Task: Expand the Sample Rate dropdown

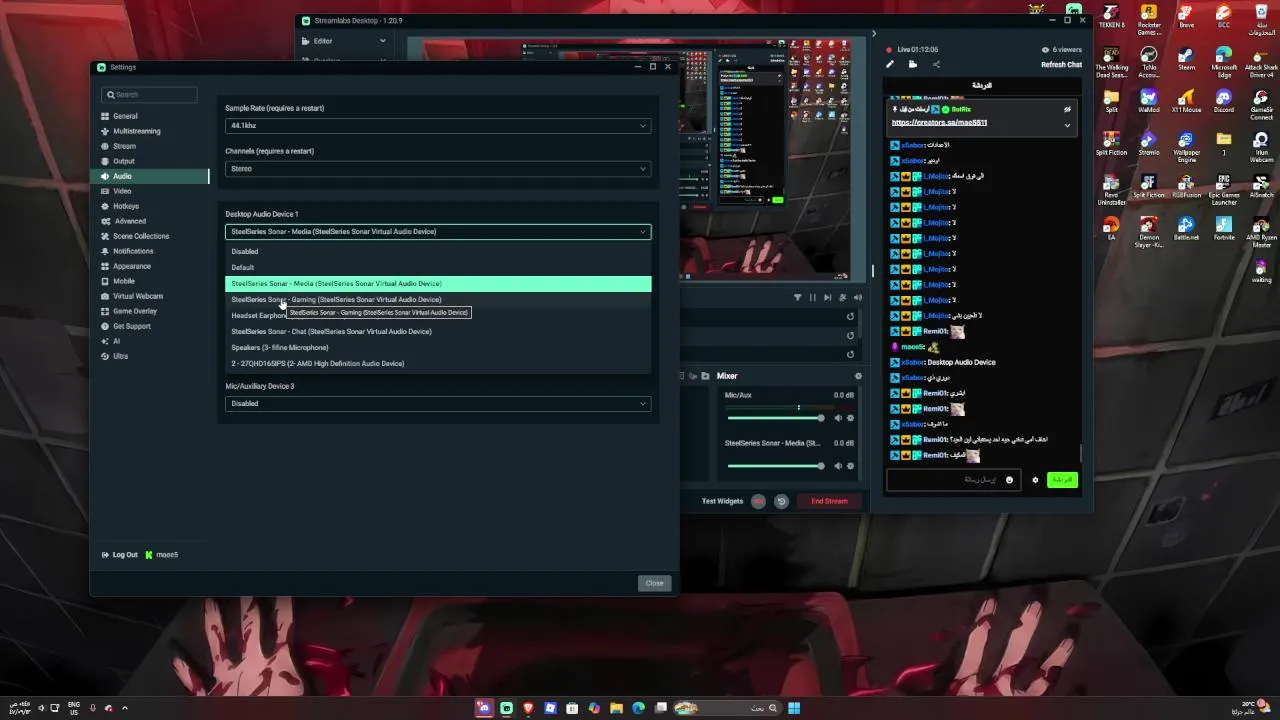Action: pyautogui.click(x=438, y=126)
